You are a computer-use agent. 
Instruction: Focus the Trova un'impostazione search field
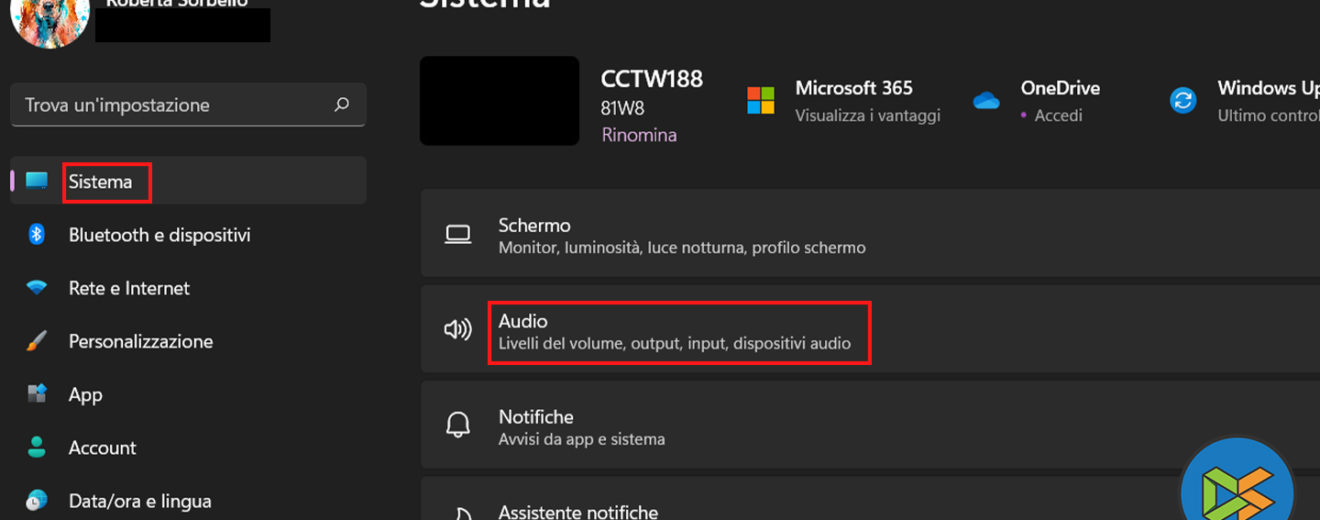tap(170, 105)
